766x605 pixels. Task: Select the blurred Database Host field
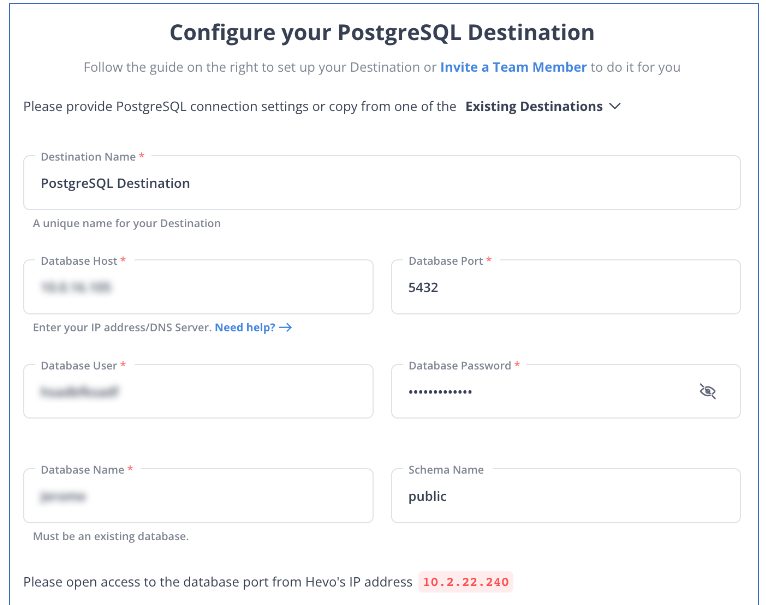[198, 287]
